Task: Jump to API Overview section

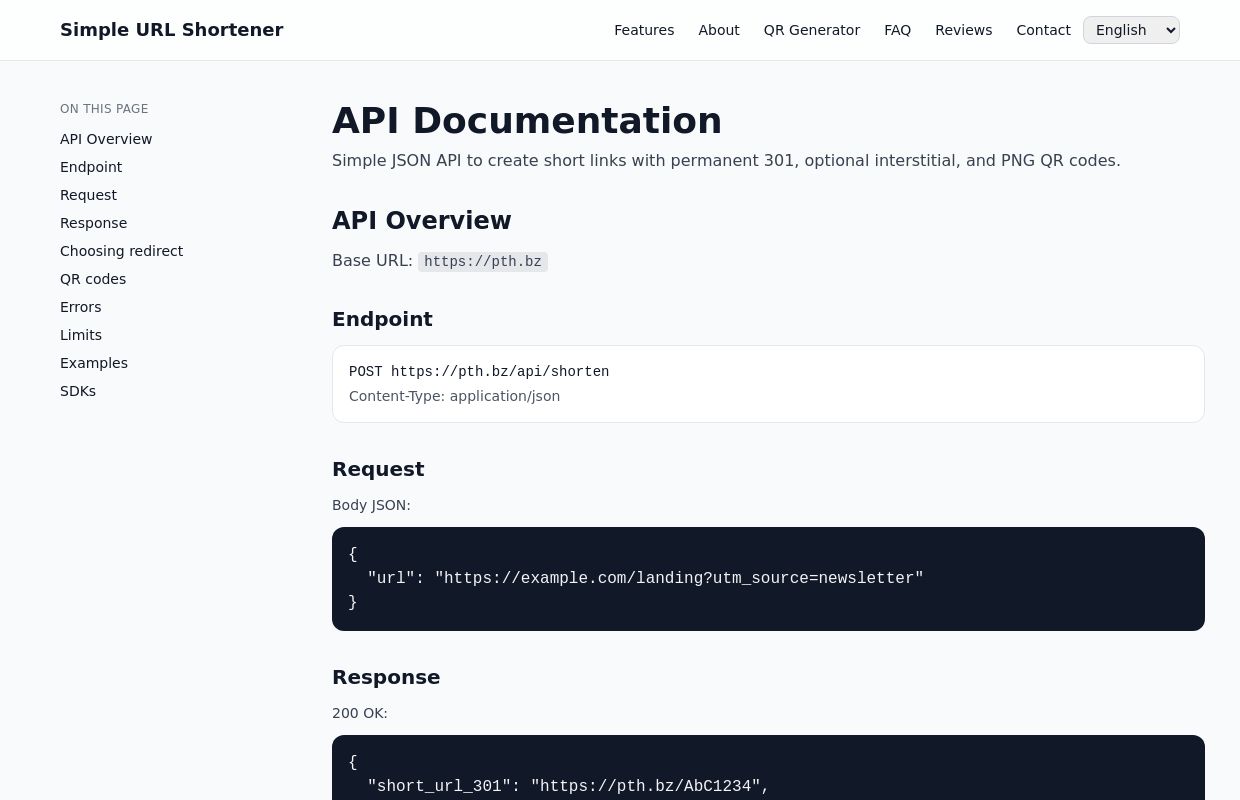Action: point(106,139)
